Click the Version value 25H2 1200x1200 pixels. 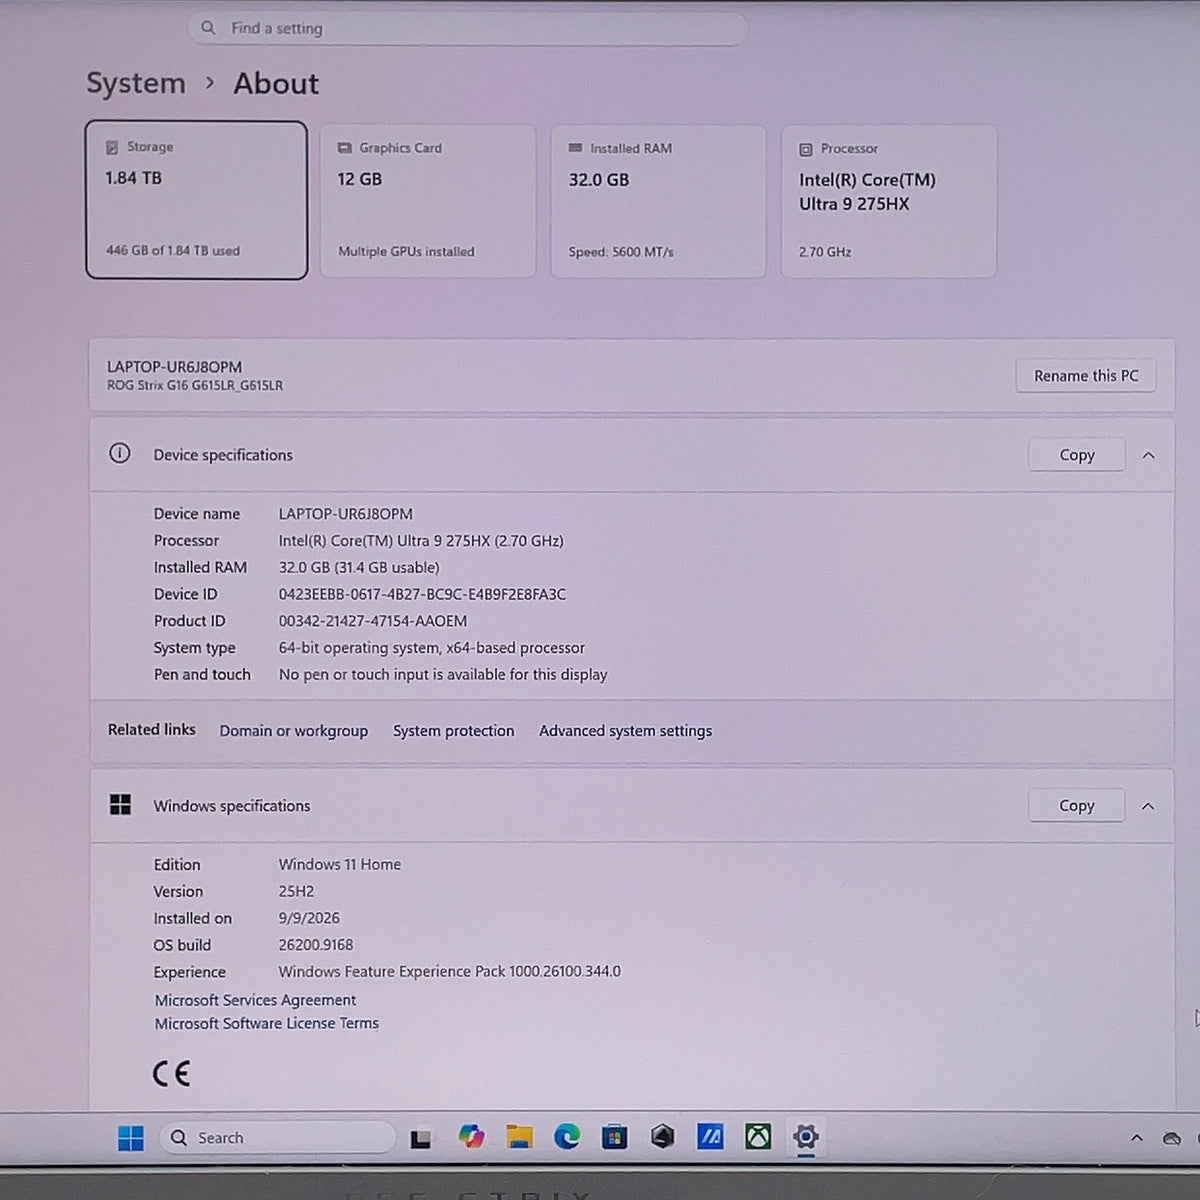[x=296, y=891]
